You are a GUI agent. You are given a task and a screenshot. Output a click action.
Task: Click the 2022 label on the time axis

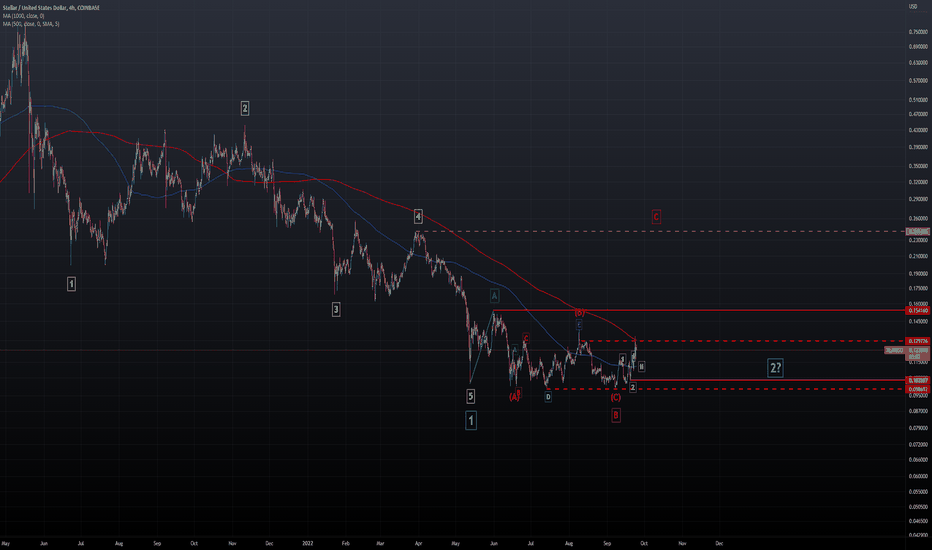(x=307, y=543)
